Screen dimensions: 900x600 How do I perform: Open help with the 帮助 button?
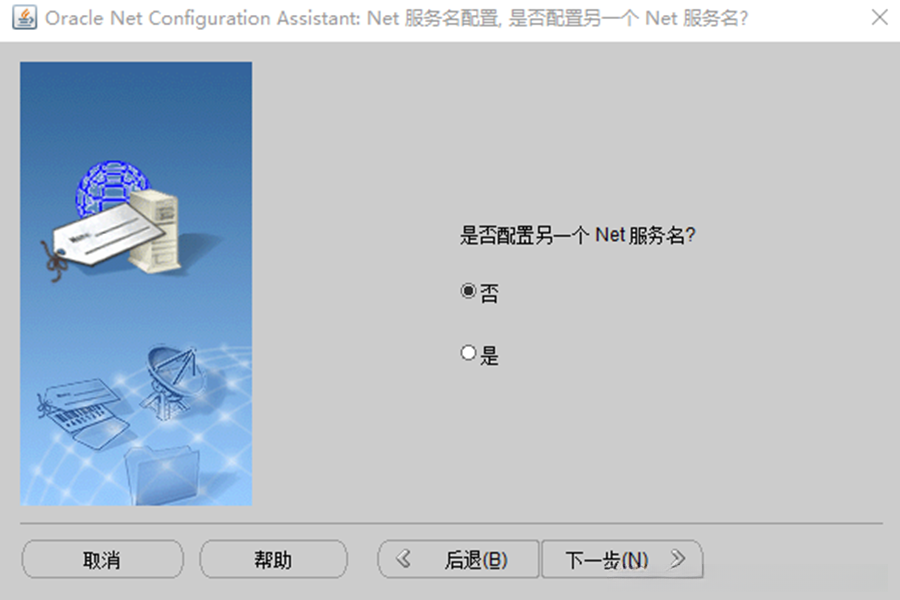[x=273, y=559]
